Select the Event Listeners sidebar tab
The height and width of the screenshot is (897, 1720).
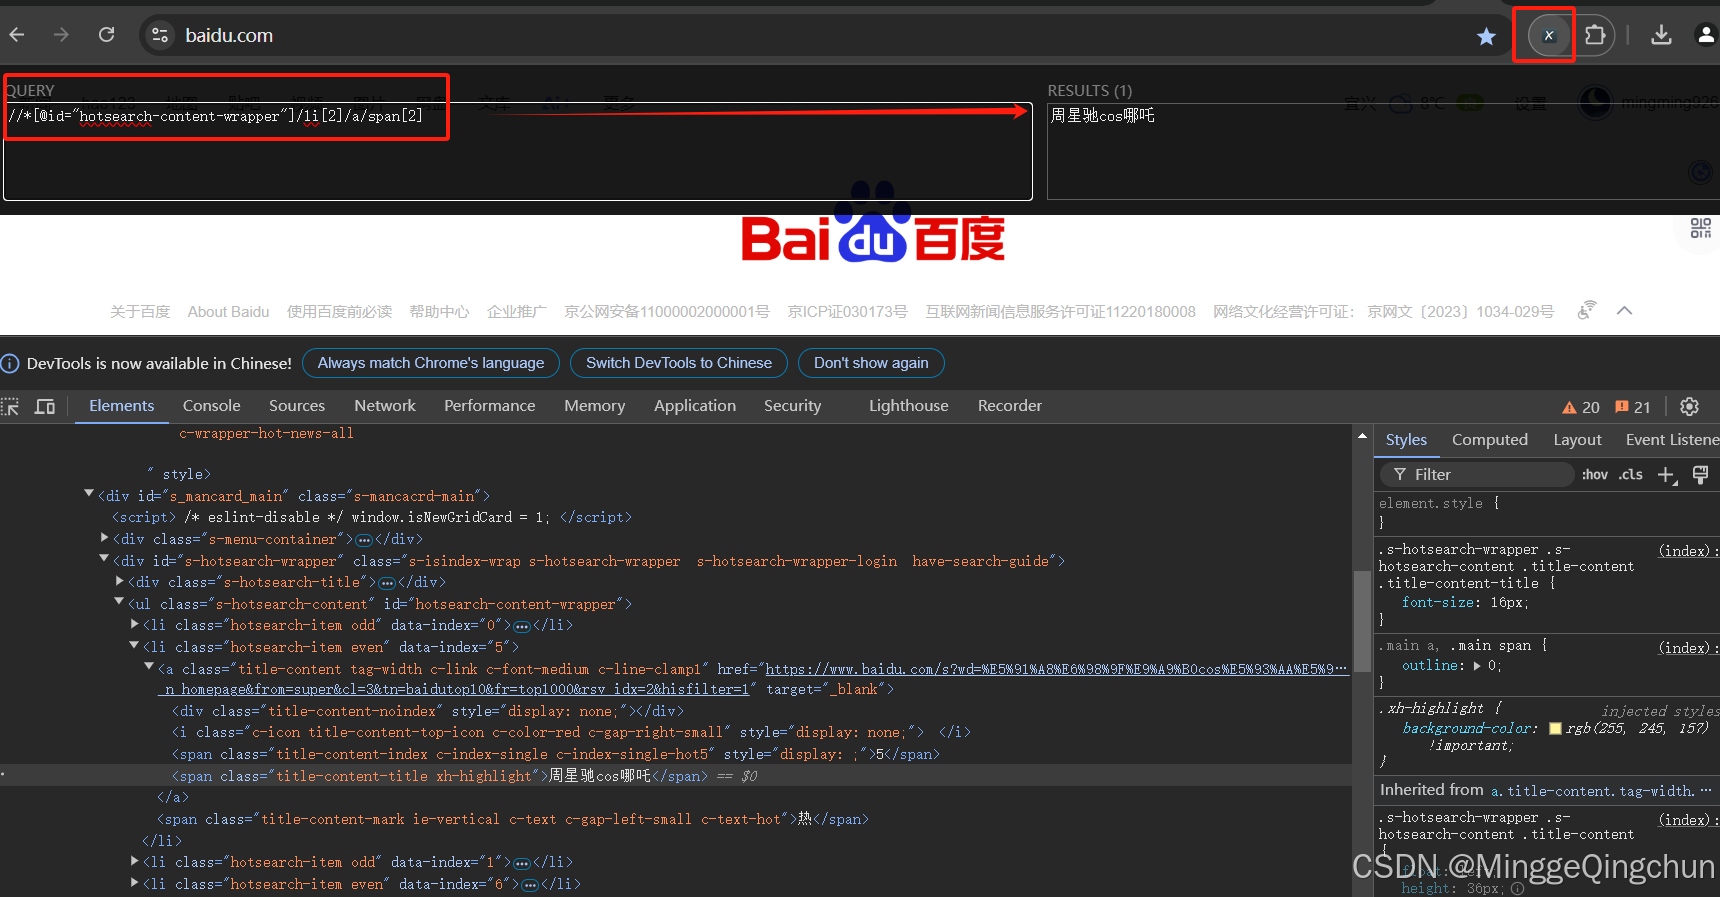[x=1671, y=440]
